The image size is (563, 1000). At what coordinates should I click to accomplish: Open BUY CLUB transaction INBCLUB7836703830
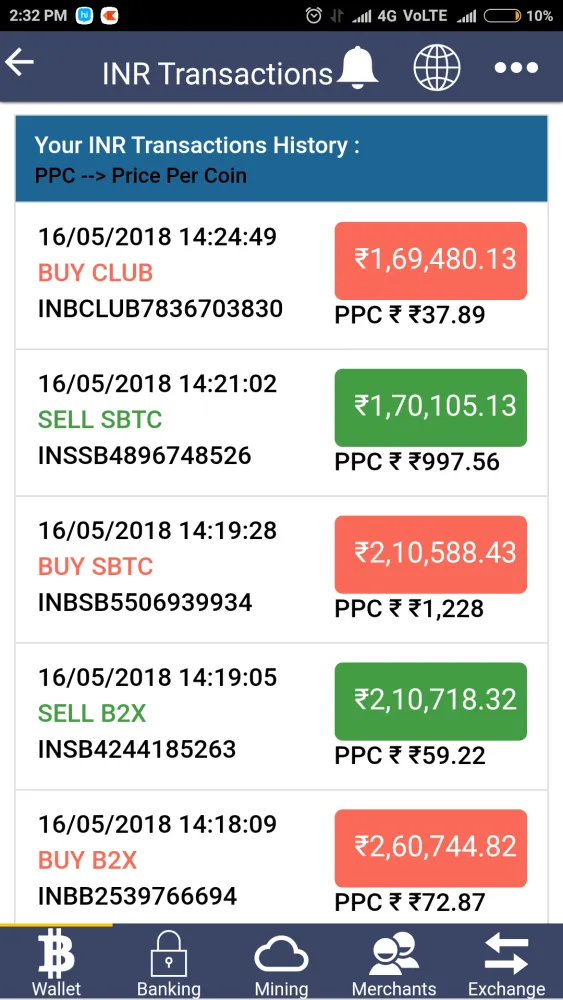(x=281, y=276)
